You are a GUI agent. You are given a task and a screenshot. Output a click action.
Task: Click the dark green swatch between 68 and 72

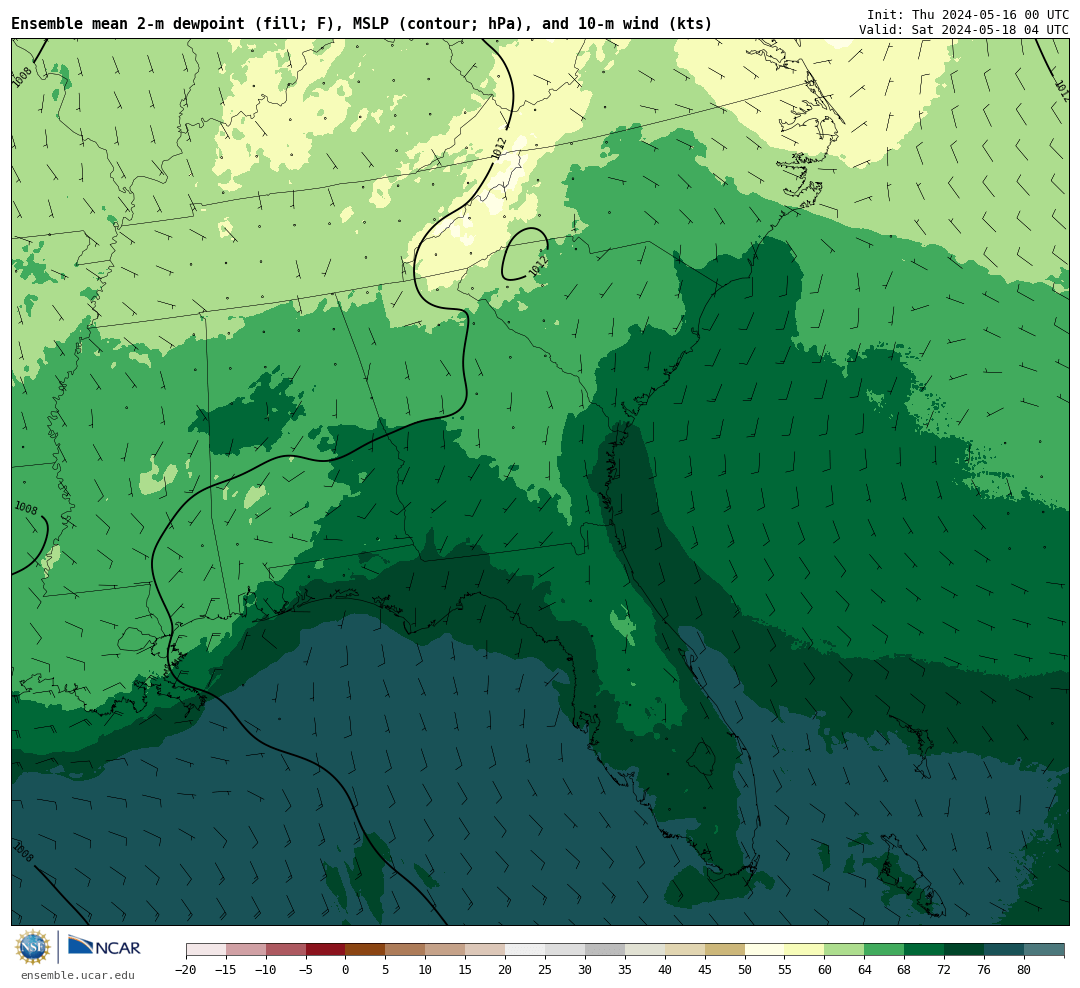point(925,950)
